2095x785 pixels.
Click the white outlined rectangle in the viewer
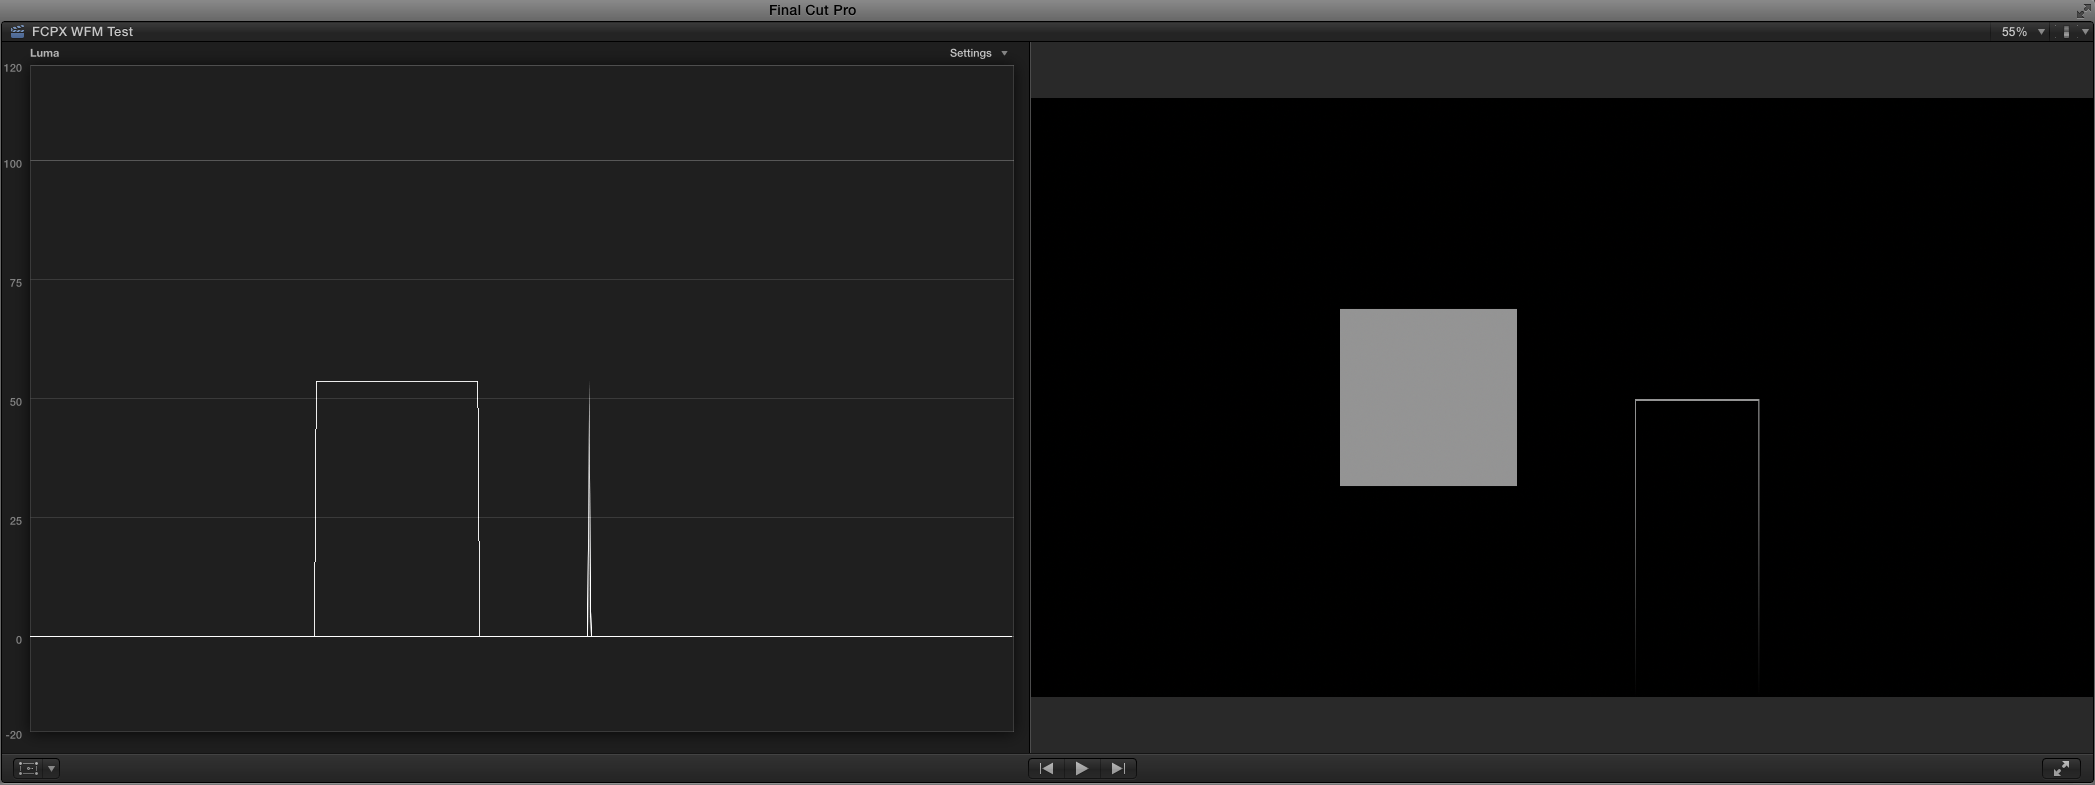coord(1697,544)
